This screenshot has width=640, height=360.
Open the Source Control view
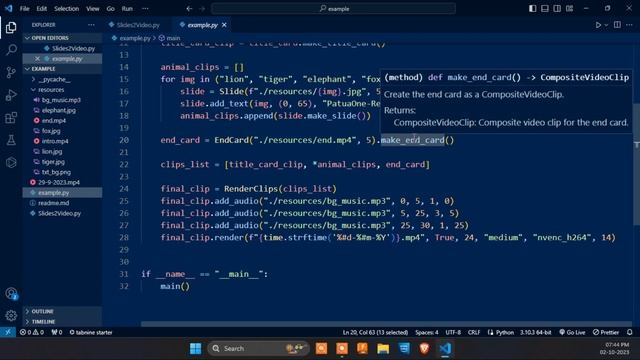[x=11, y=72]
